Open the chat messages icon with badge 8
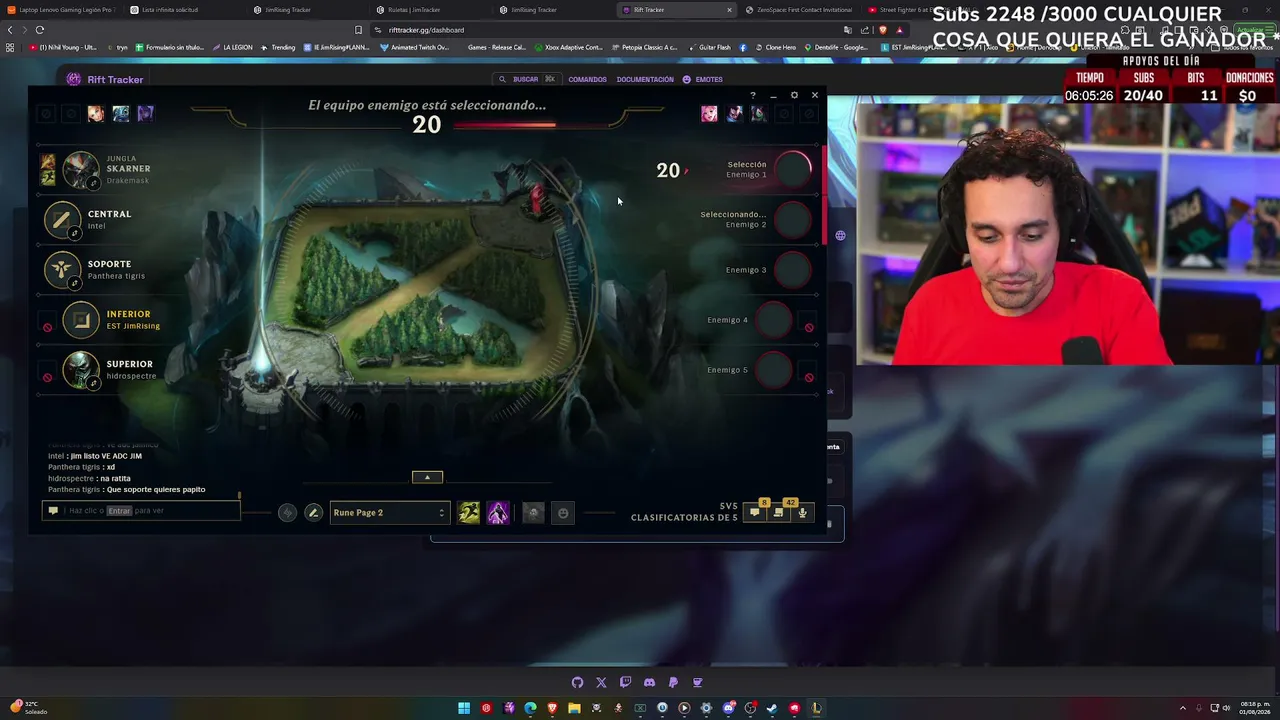 (x=756, y=512)
